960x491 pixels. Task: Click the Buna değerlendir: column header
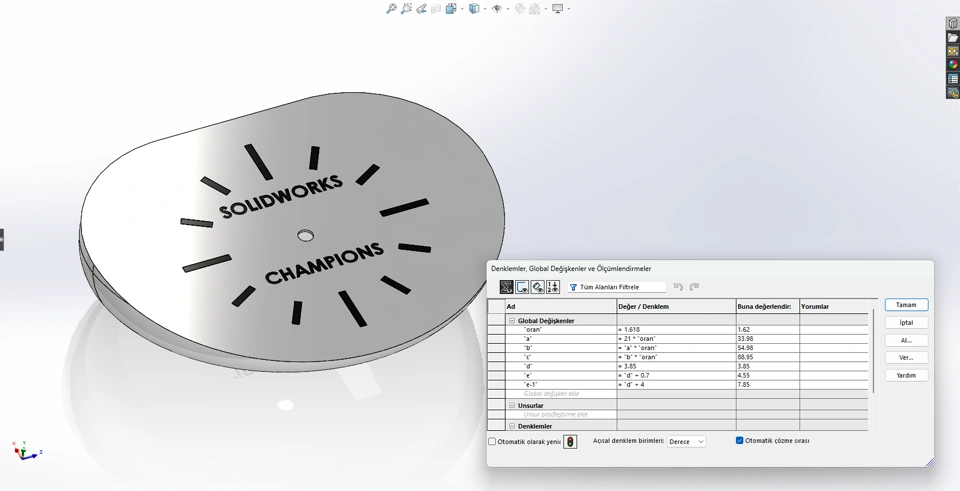pyautogui.click(x=768, y=307)
